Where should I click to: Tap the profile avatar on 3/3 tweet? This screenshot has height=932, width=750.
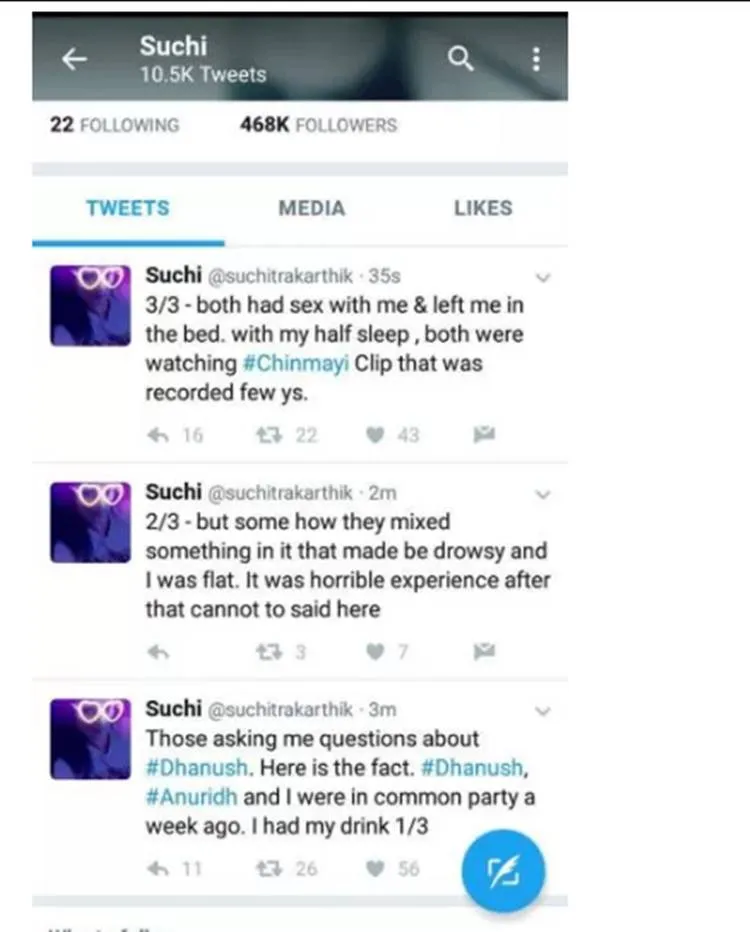point(90,305)
